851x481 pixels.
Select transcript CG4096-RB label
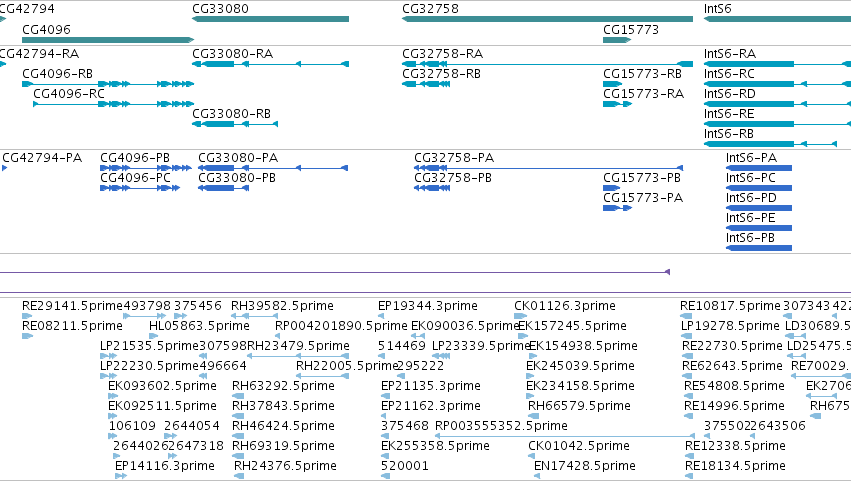click(58, 73)
